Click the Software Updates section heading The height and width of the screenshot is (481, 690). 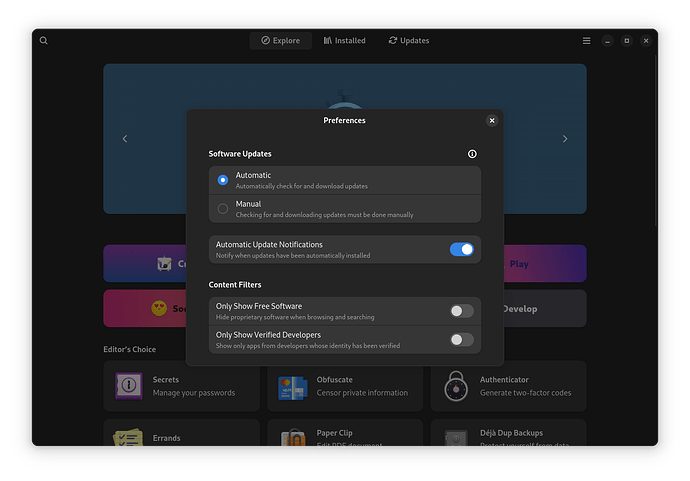[x=240, y=154]
